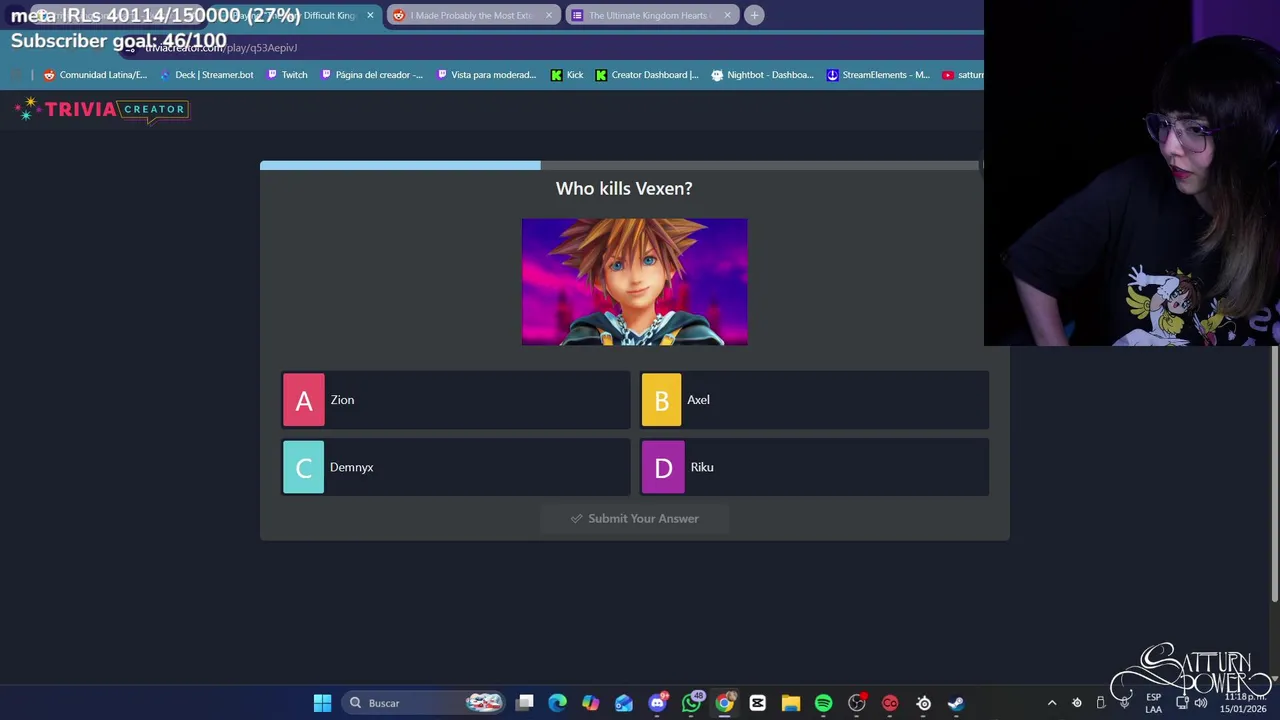The width and height of the screenshot is (1280, 720).
Task: Launch Microsoft Edge from the taskbar
Action: tap(558, 703)
